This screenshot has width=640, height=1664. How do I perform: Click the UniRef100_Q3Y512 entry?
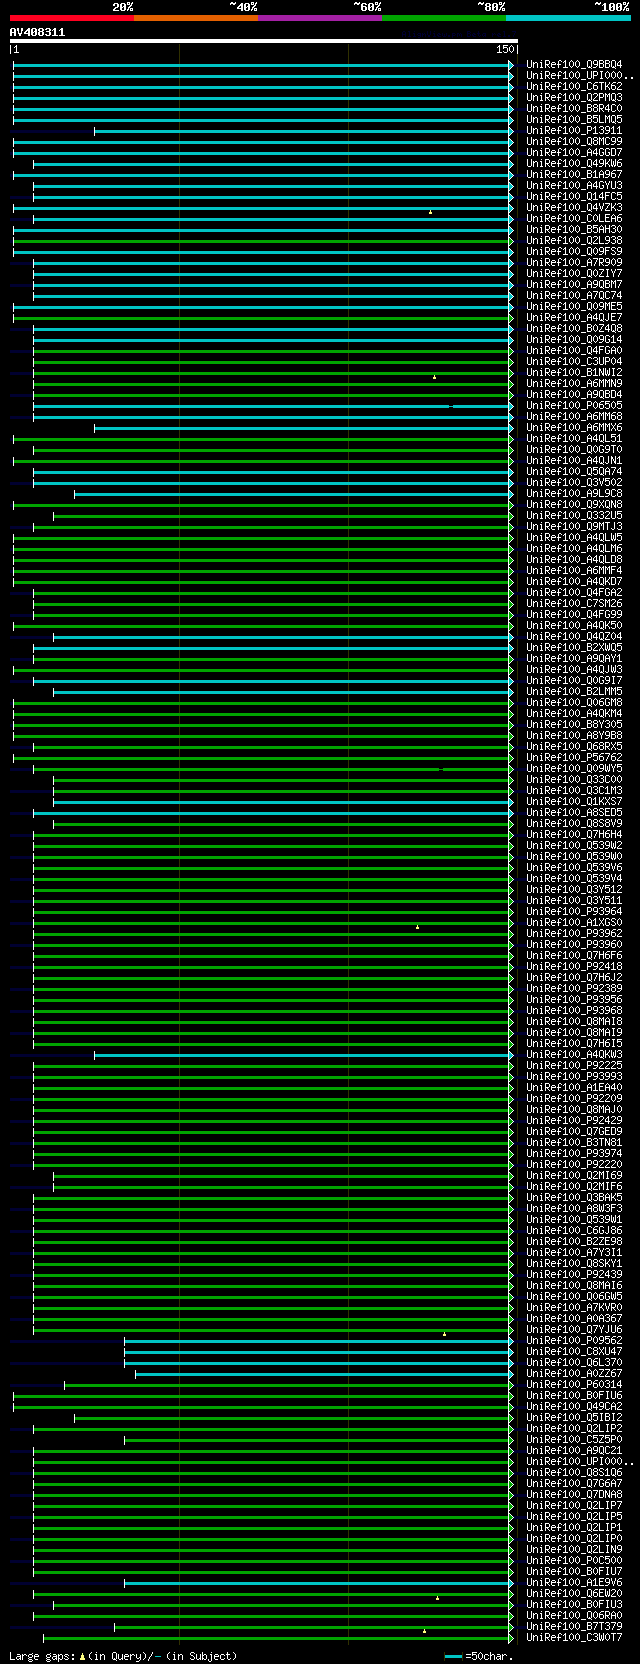[x=574, y=890]
